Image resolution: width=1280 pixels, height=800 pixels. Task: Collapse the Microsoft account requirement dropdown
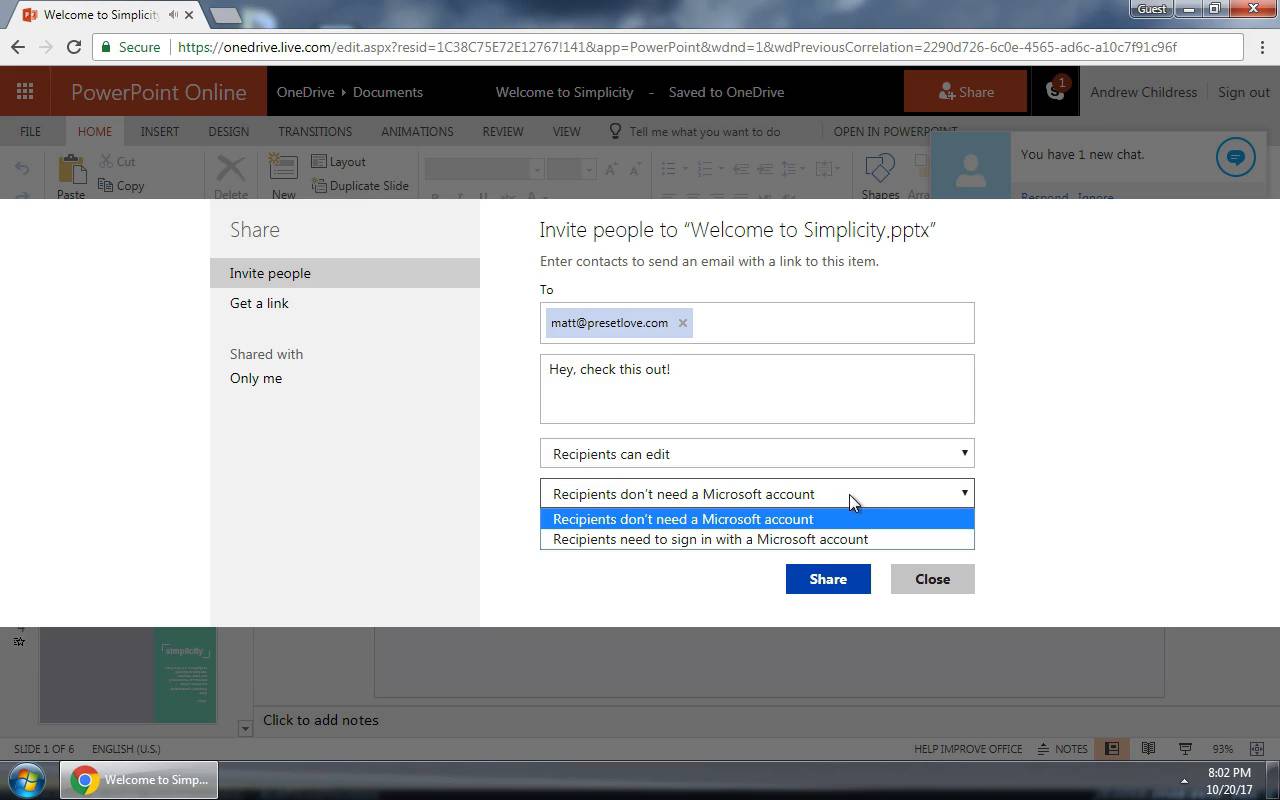pyautogui.click(x=757, y=493)
